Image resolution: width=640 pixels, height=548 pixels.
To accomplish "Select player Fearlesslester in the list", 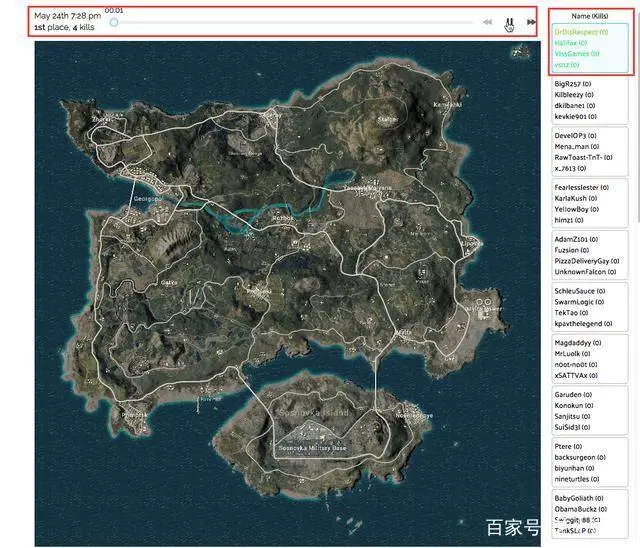I will click(x=582, y=188).
